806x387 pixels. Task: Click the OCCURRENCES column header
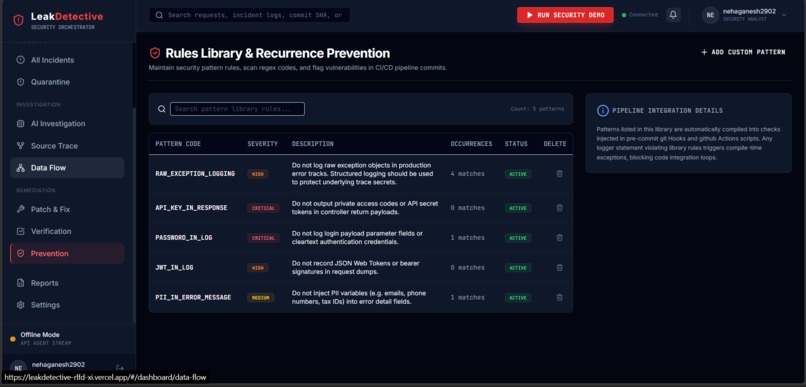[471, 144]
